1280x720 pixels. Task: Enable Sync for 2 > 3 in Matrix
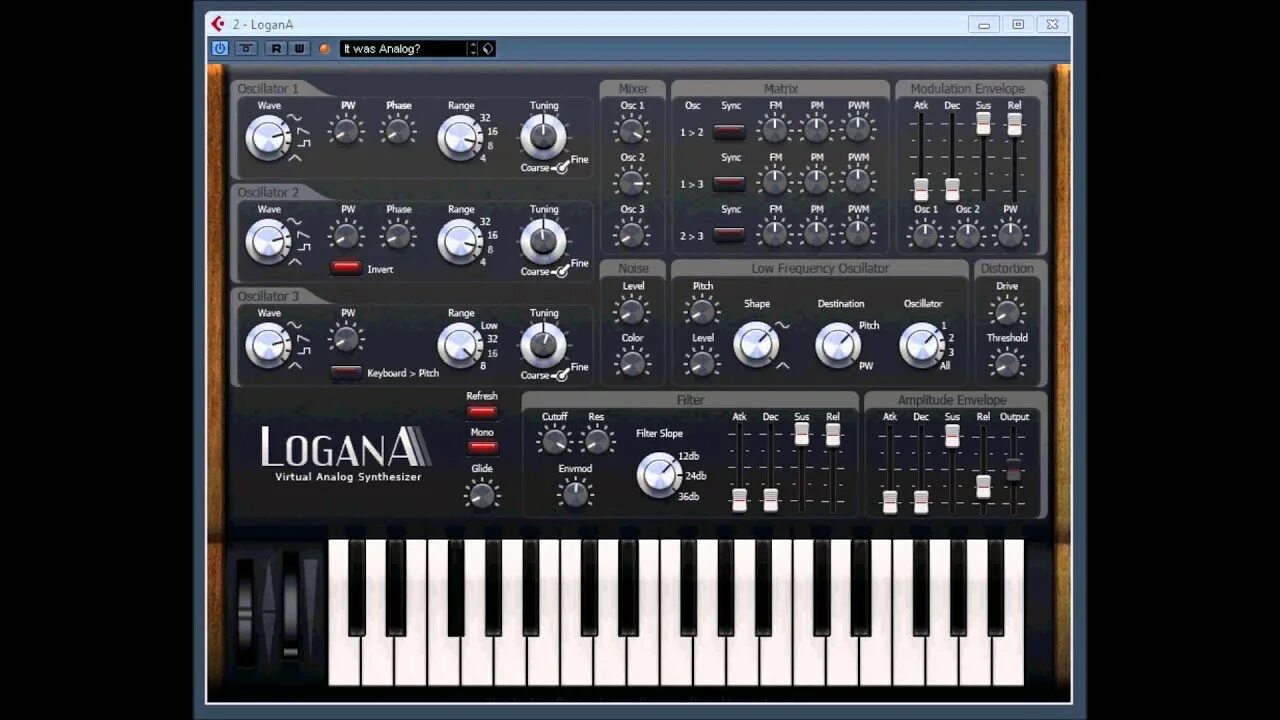pos(729,235)
